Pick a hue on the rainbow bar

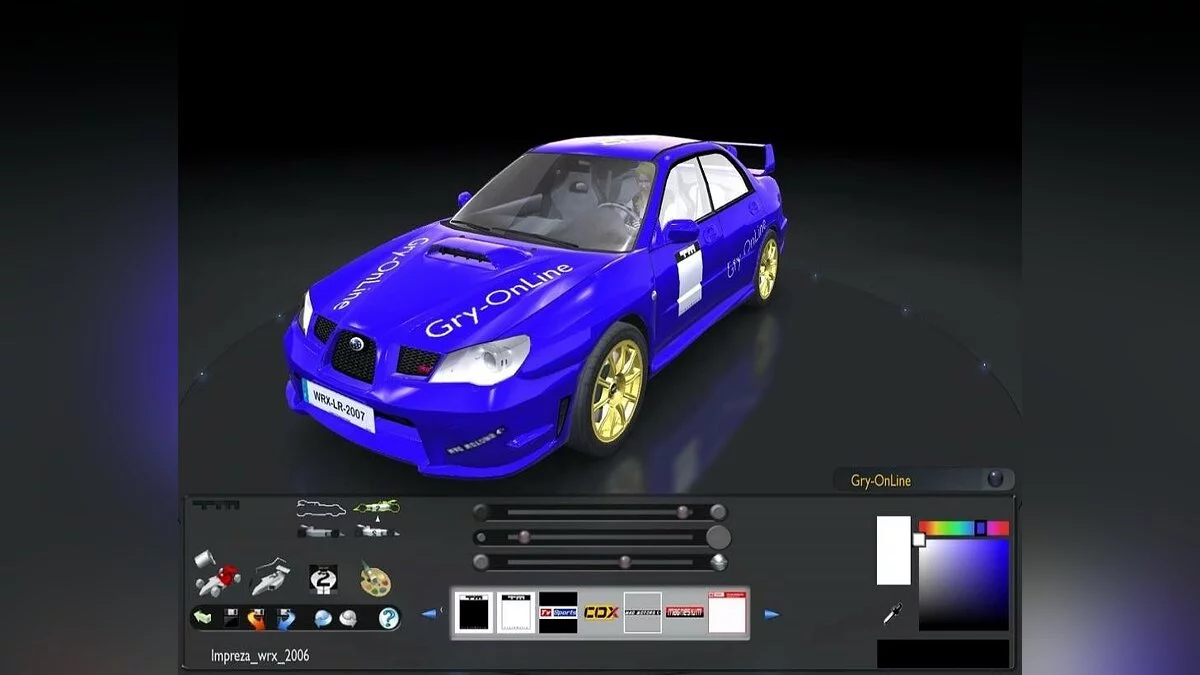point(964,528)
